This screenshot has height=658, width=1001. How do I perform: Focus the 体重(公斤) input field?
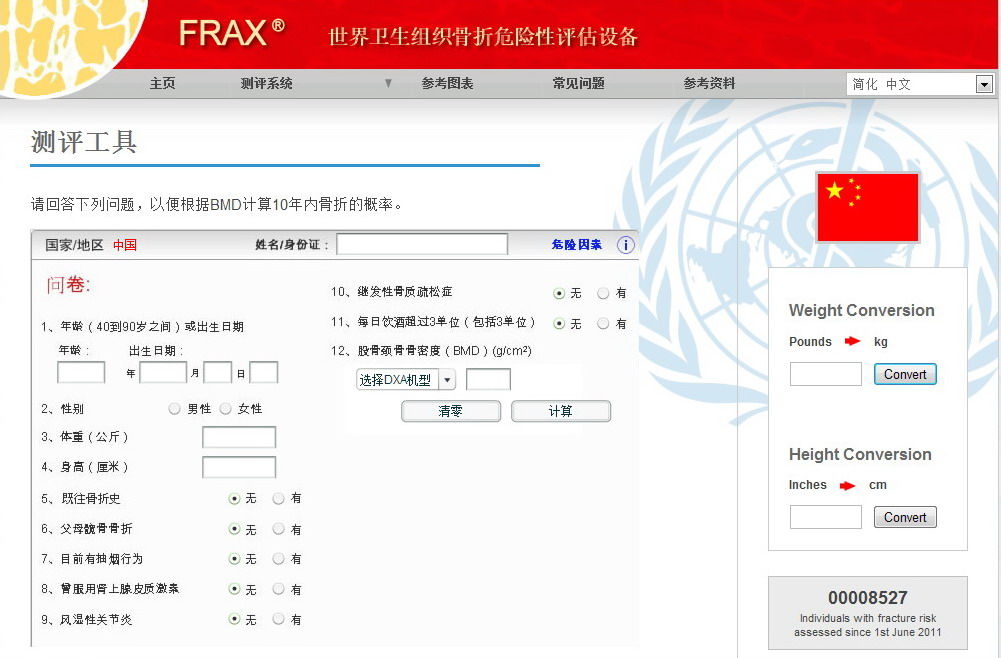(x=239, y=437)
